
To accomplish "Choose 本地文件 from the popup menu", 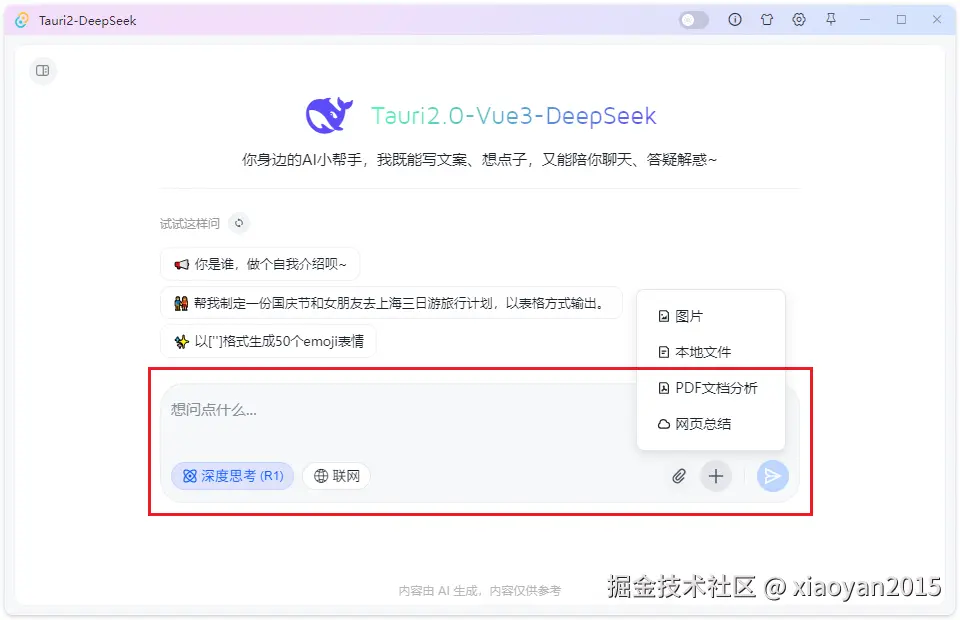I will coord(711,352).
